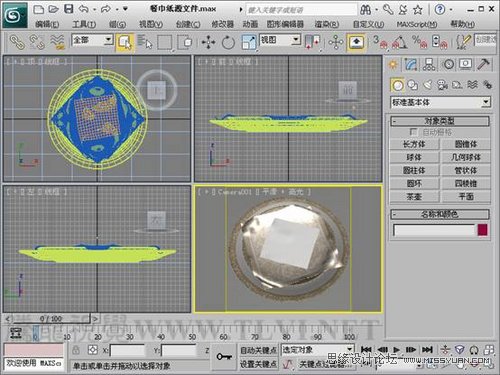
Task: Switch to the Create command panel tab
Action: 393,64
